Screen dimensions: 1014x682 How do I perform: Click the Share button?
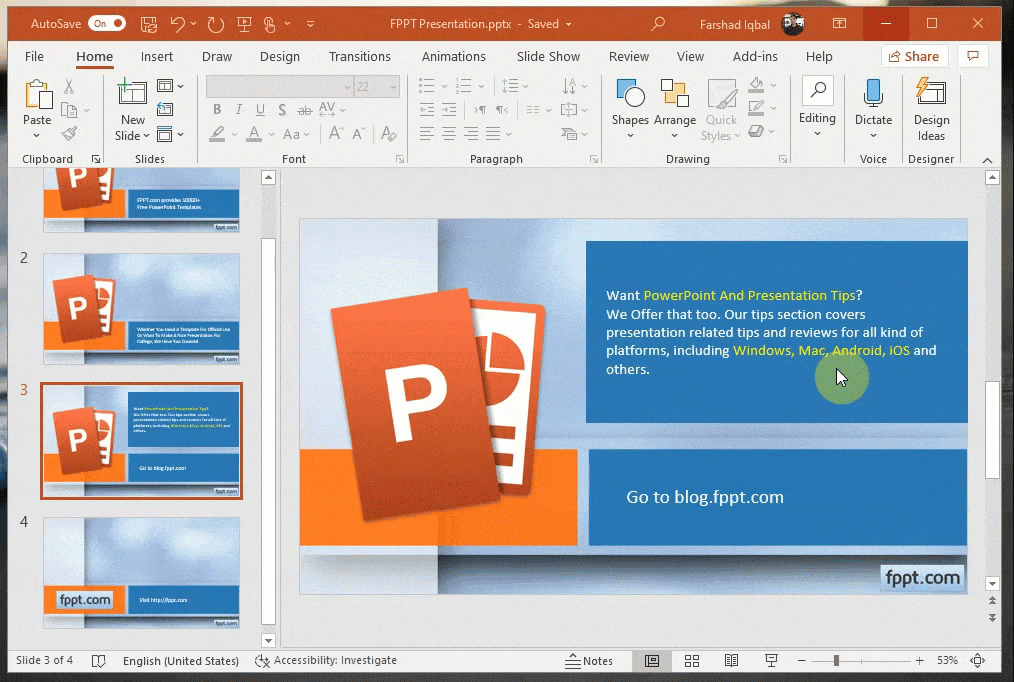(x=914, y=57)
